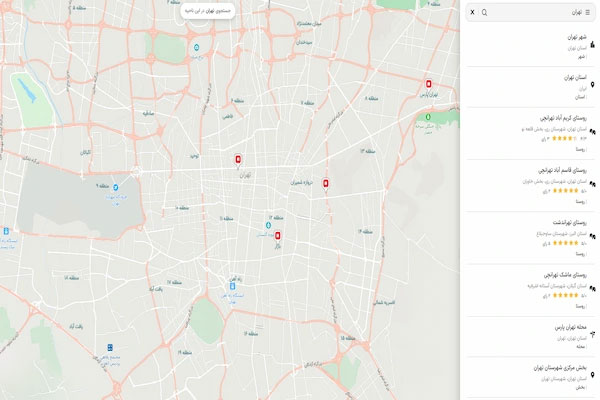The image size is (600, 400).
Task: Click the منطقه ۱۷ map label
Action: tap(174, 282)
